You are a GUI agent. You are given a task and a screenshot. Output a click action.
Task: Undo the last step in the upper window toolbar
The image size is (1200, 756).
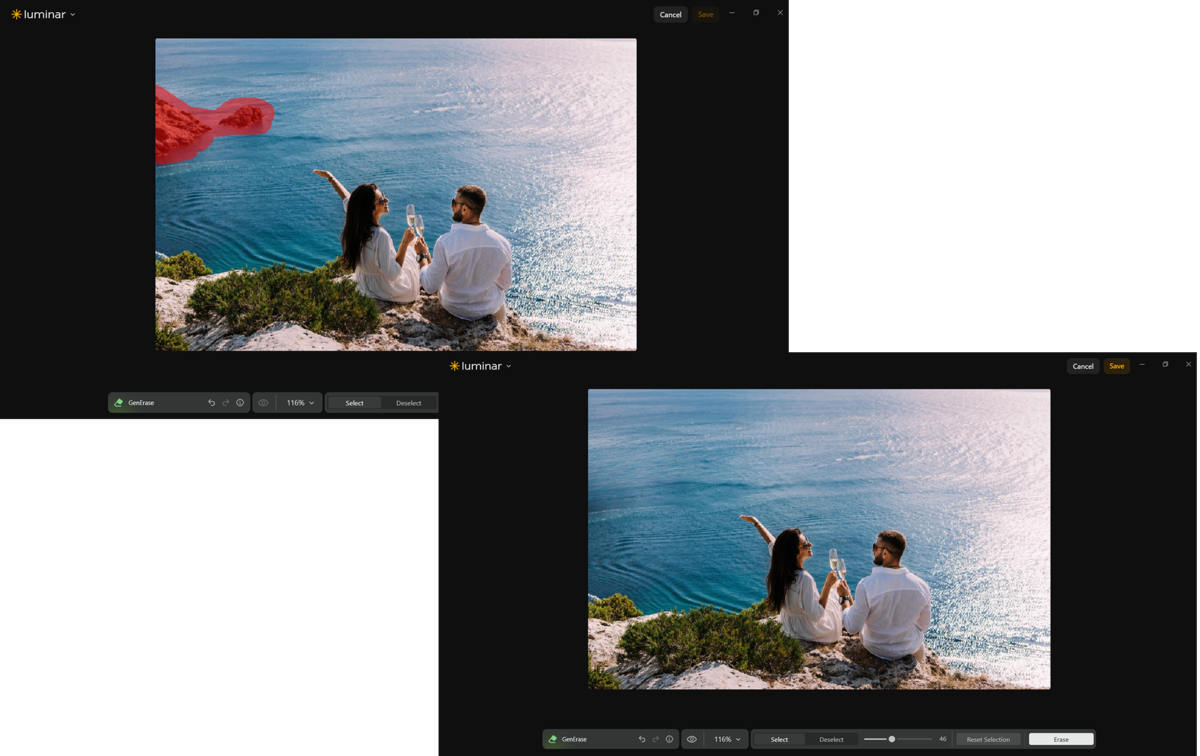point(211,403)
